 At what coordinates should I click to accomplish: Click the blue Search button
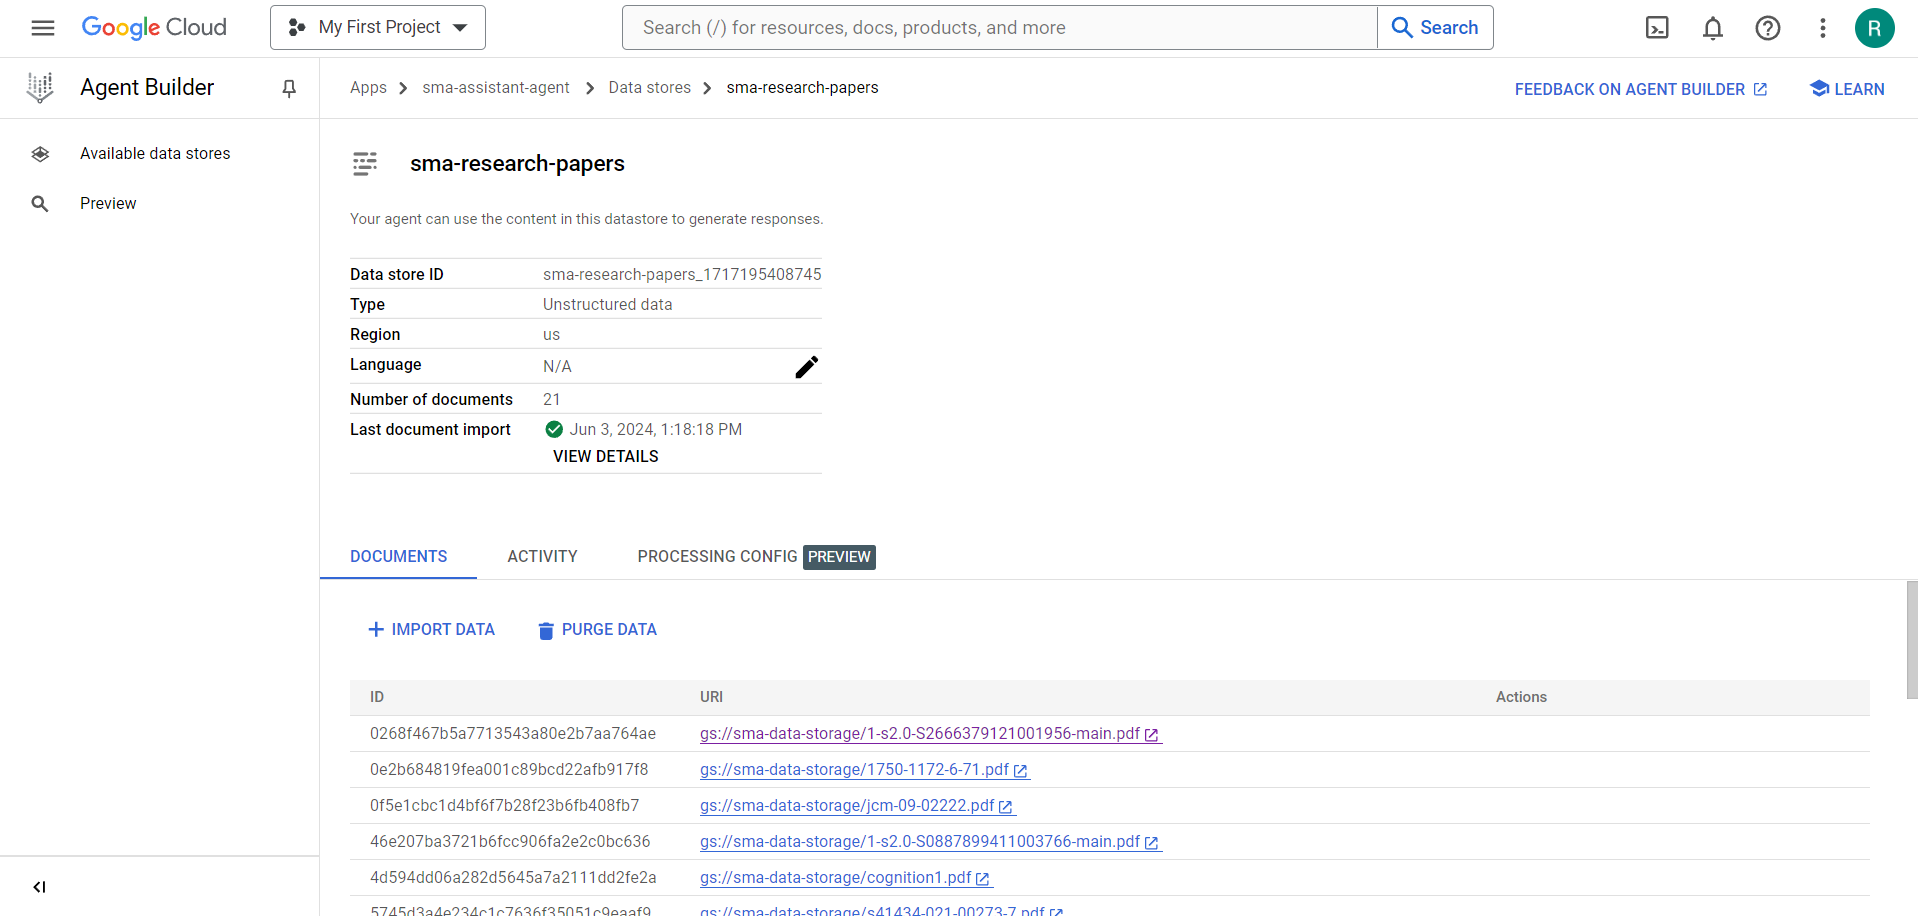coord(1435,28)
